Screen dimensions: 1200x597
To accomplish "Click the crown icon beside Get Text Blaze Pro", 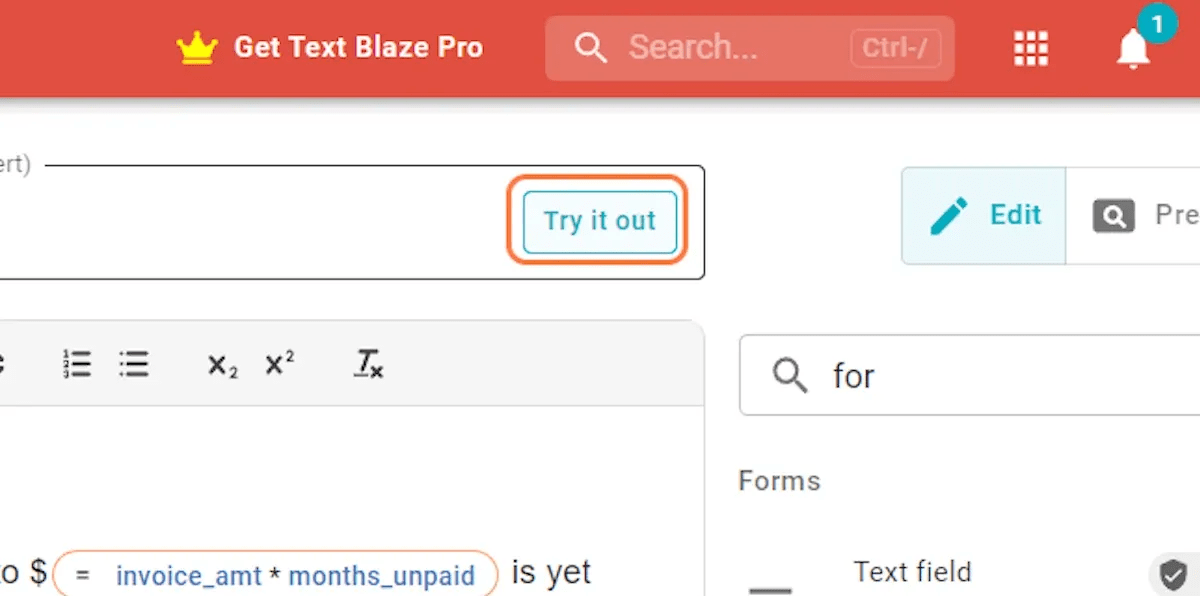I will tap(197, 46).
